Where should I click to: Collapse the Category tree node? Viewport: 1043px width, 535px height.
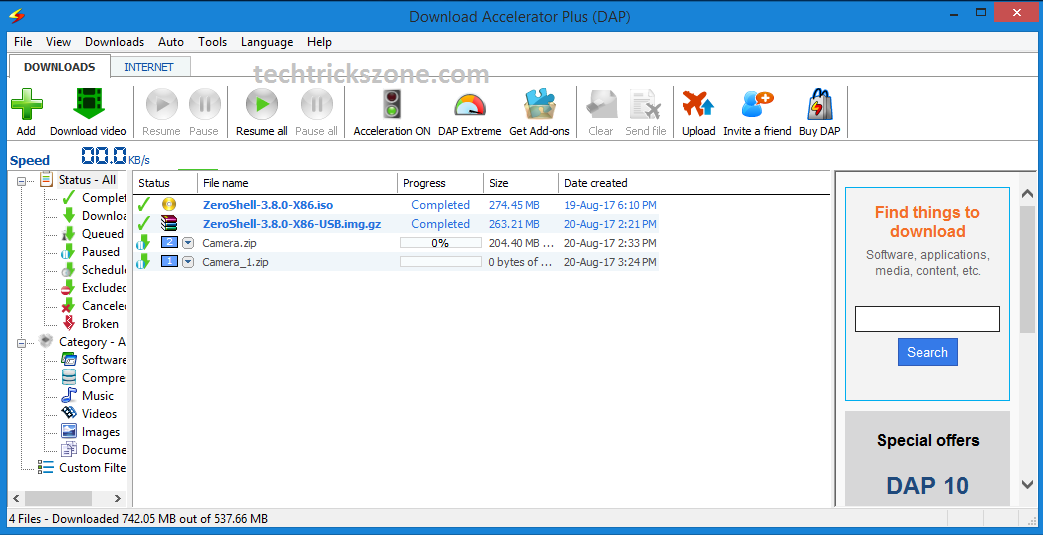[22, 342]
